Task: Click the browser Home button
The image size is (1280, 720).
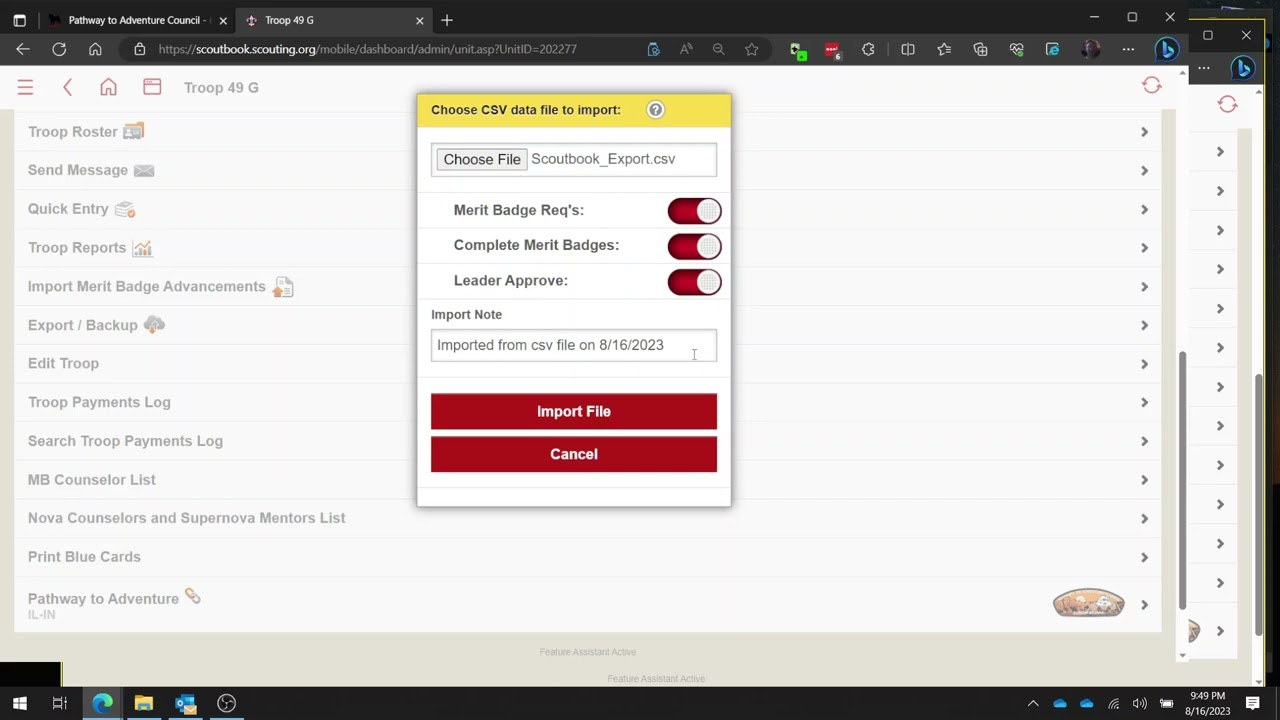Action: [x=95, y=49]
